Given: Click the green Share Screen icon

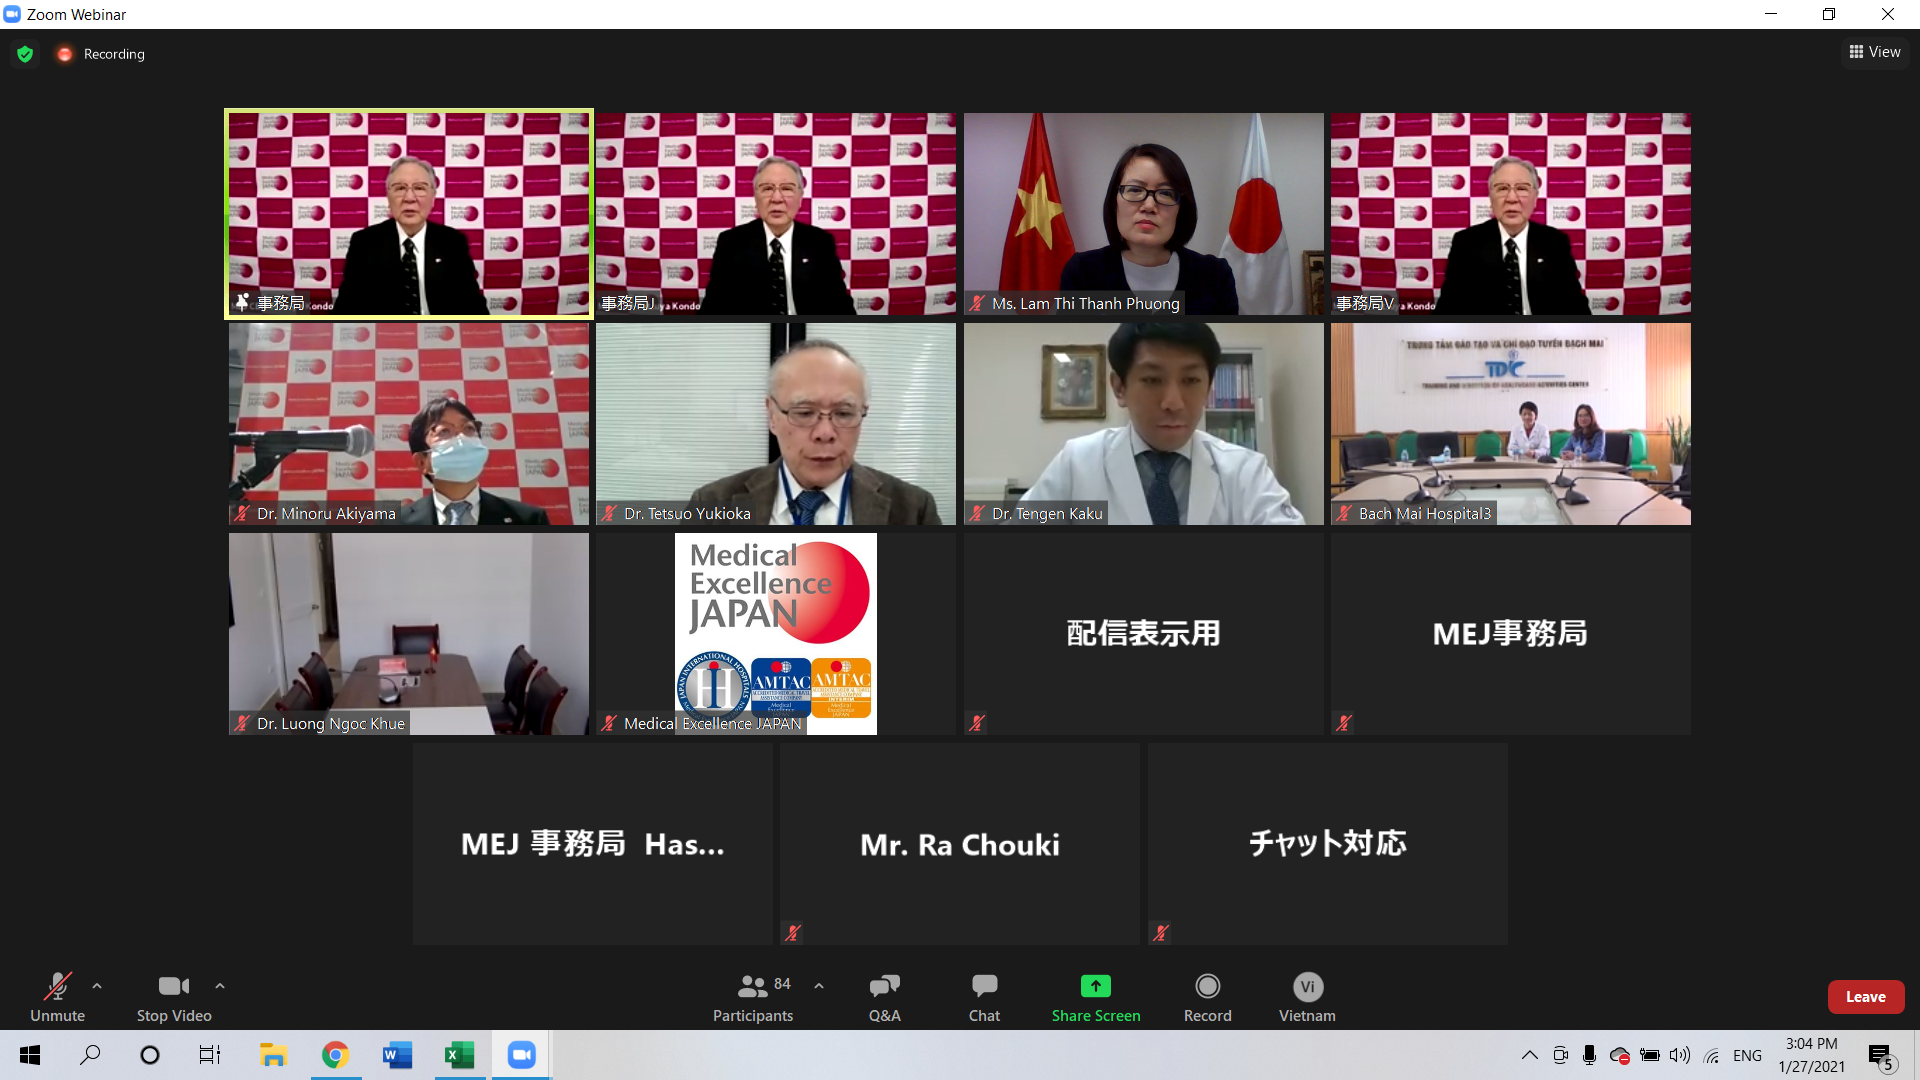Looking at the screenshot, I should coord(1095,986).
